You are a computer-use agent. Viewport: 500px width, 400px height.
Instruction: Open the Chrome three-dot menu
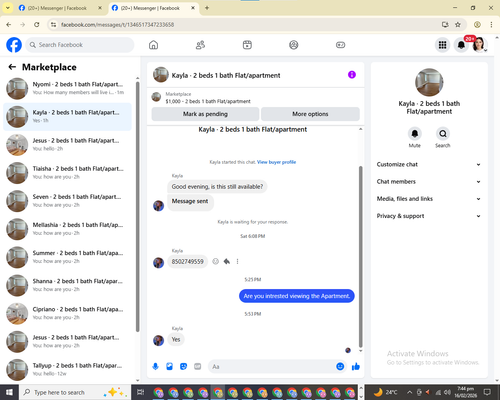click(x=491, y=24)
